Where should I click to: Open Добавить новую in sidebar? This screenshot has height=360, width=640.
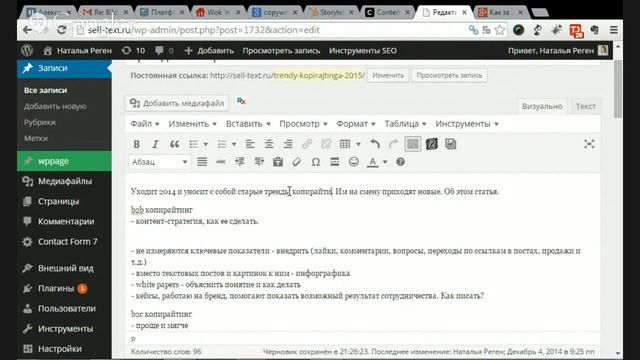click(55, 106)
